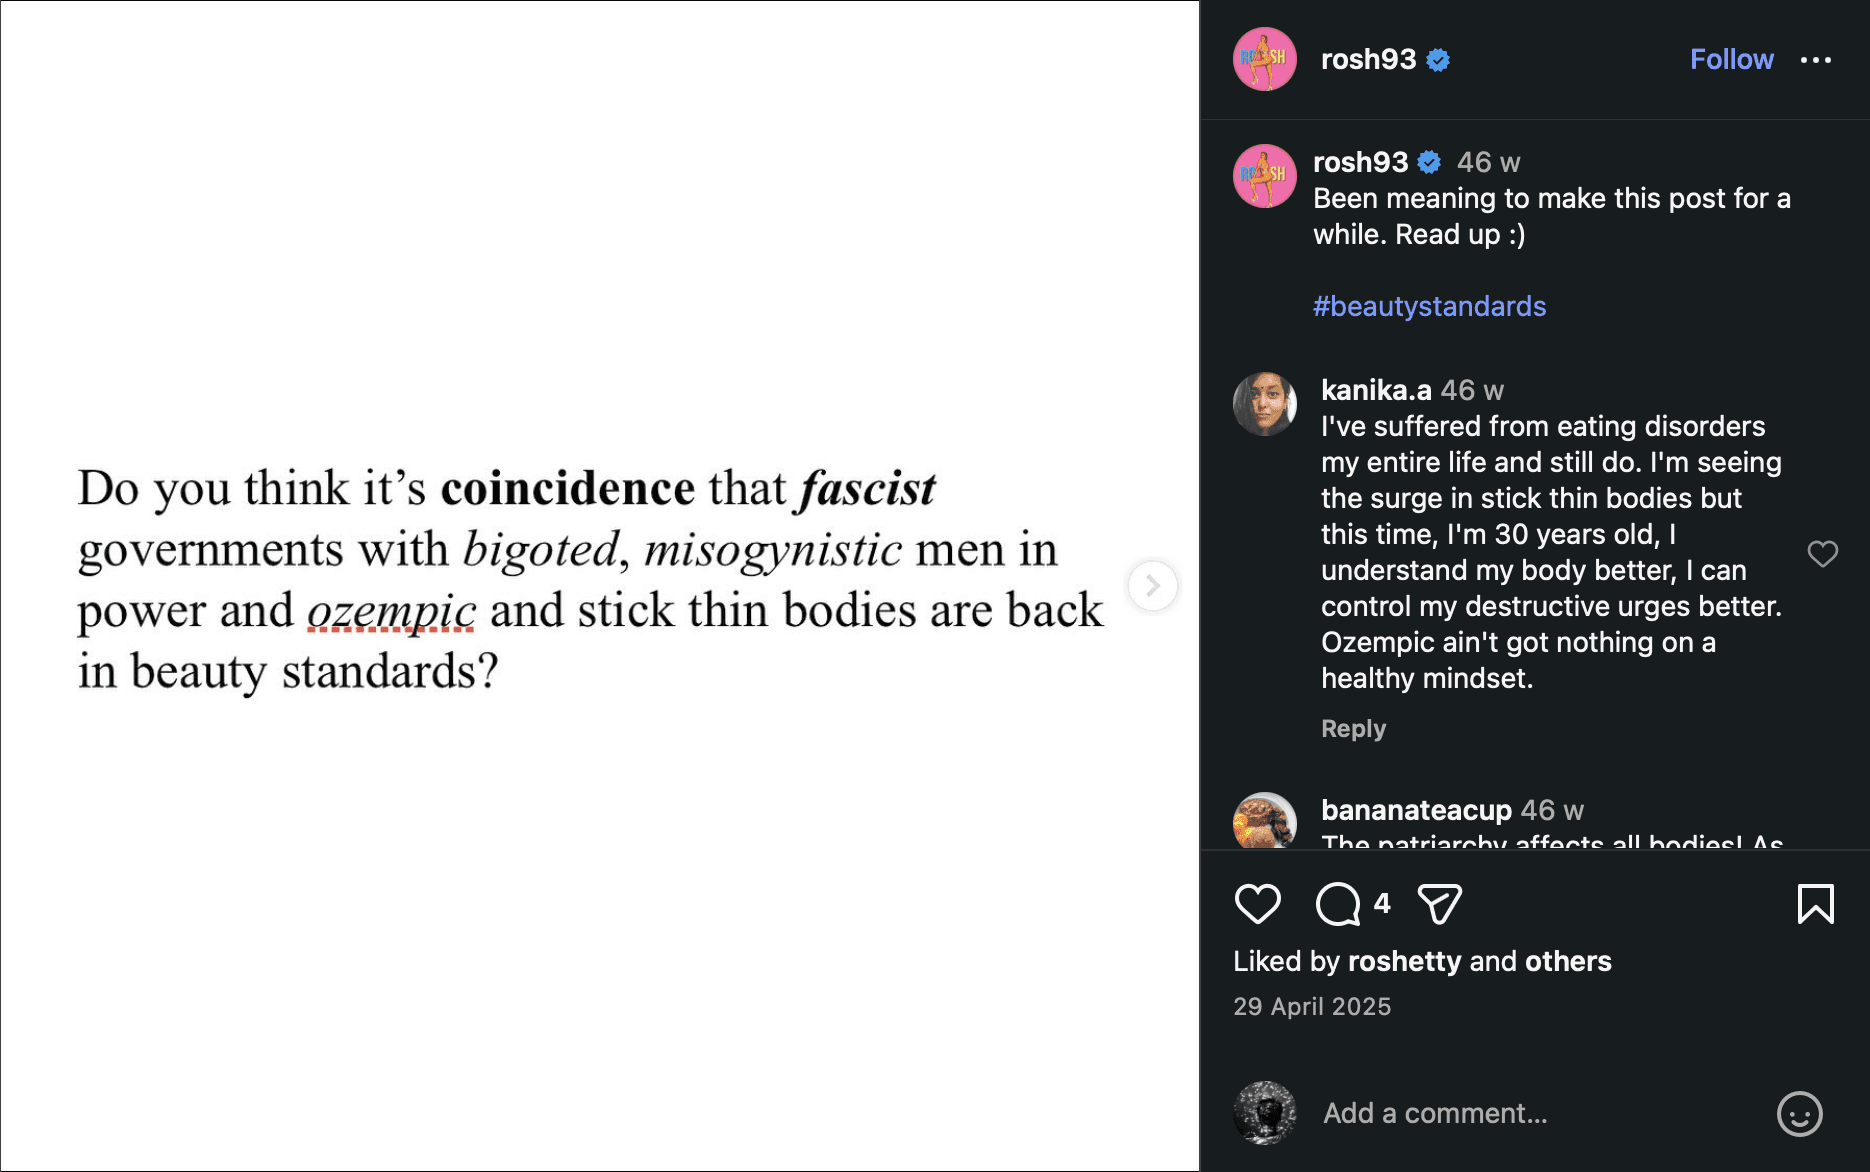Like kanika.a's comment heart

[x=1822, y=553]
